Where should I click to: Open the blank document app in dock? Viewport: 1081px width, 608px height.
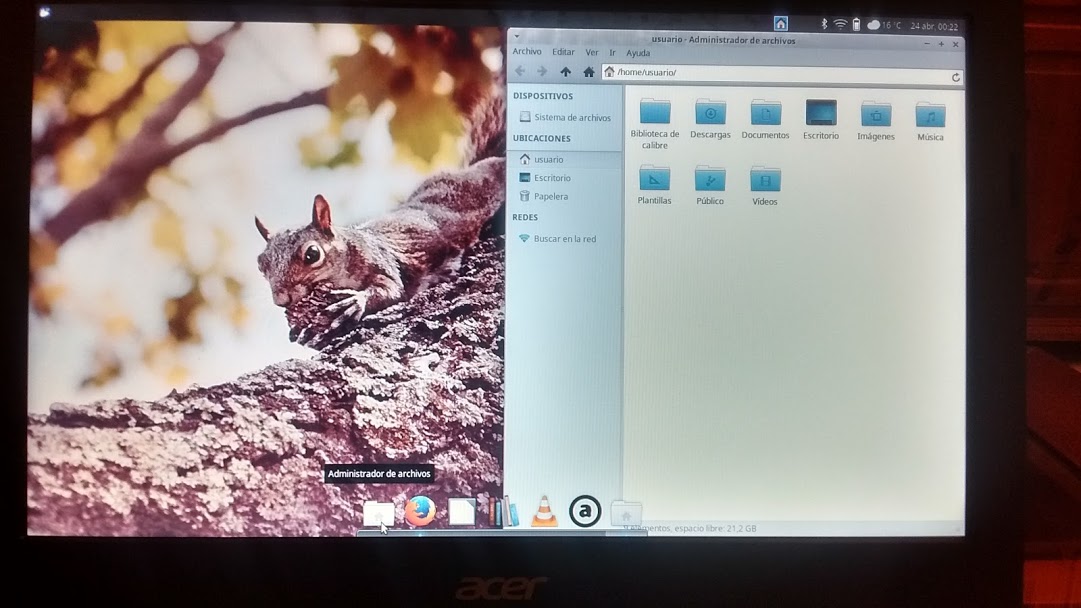click(x=461, y=511)
